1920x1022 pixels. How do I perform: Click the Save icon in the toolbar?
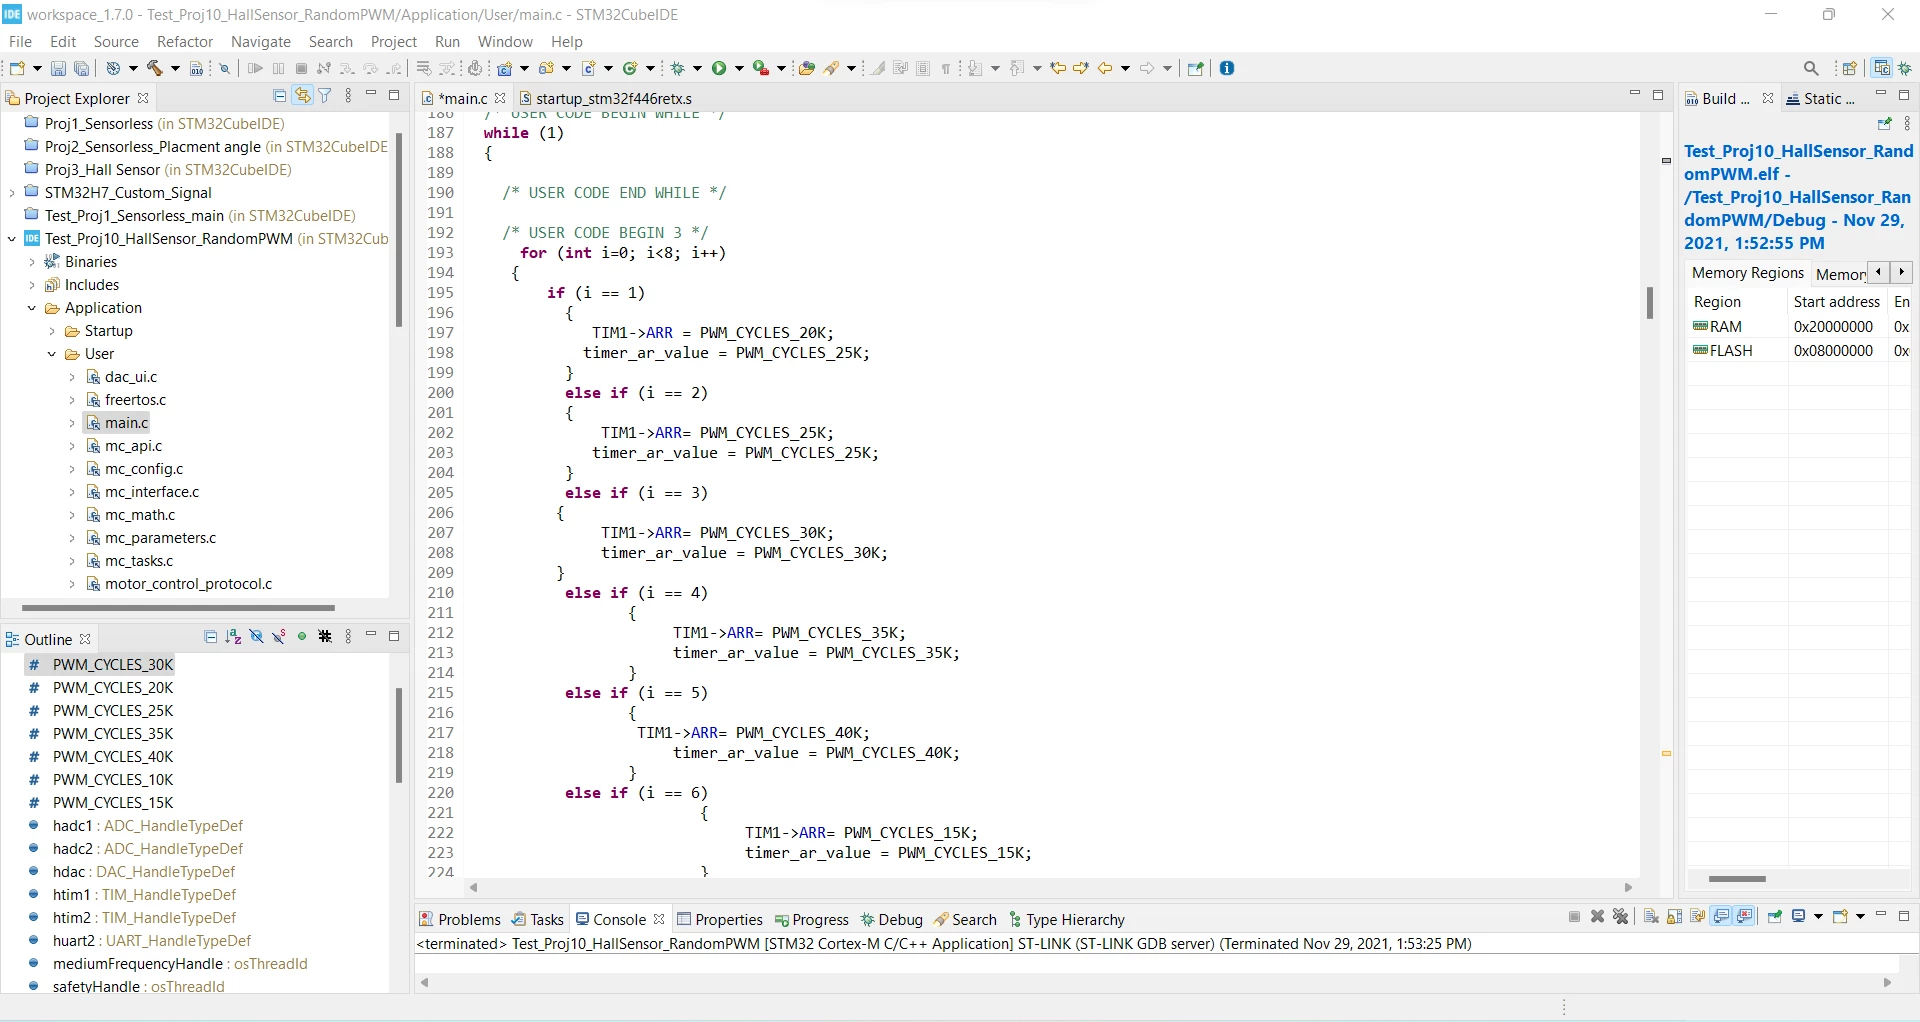coord(58,68)
